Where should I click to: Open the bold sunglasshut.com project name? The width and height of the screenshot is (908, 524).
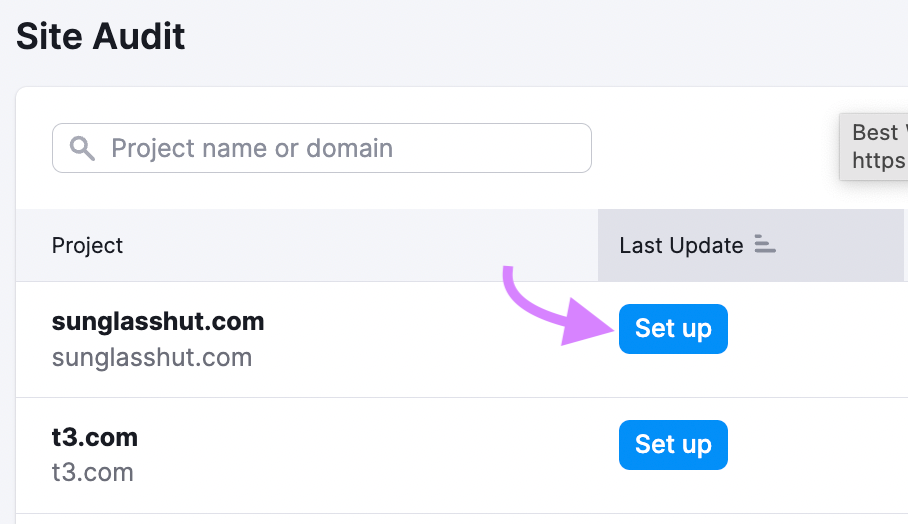pos(158,322)
